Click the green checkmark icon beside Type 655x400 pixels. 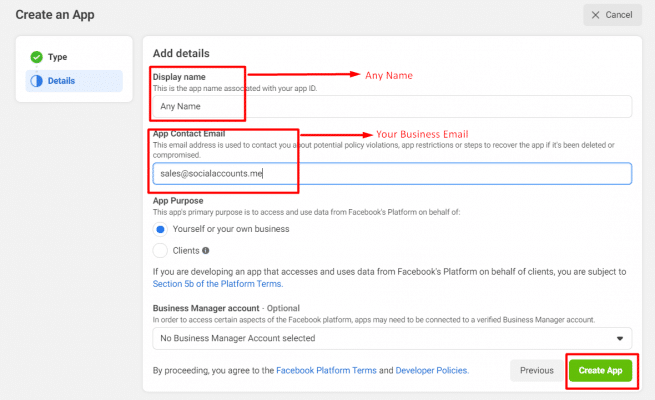pos(37,57)
